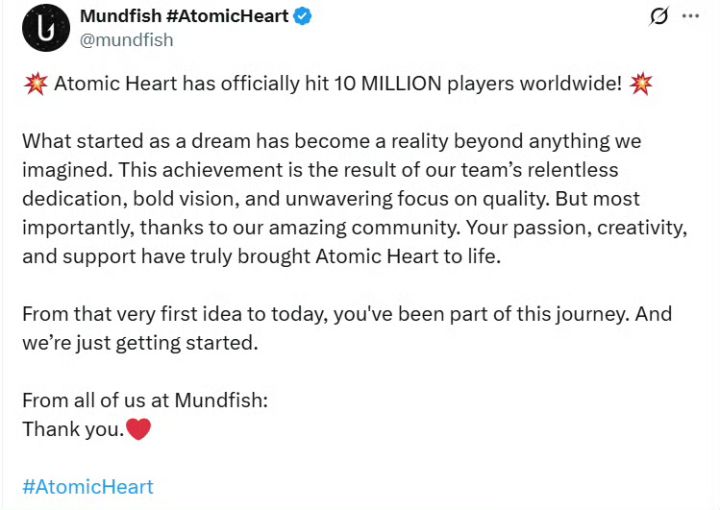Click the "we're just getting started" line
The height and width of the screenshot is (510, 720).
(x=140, y=344)
